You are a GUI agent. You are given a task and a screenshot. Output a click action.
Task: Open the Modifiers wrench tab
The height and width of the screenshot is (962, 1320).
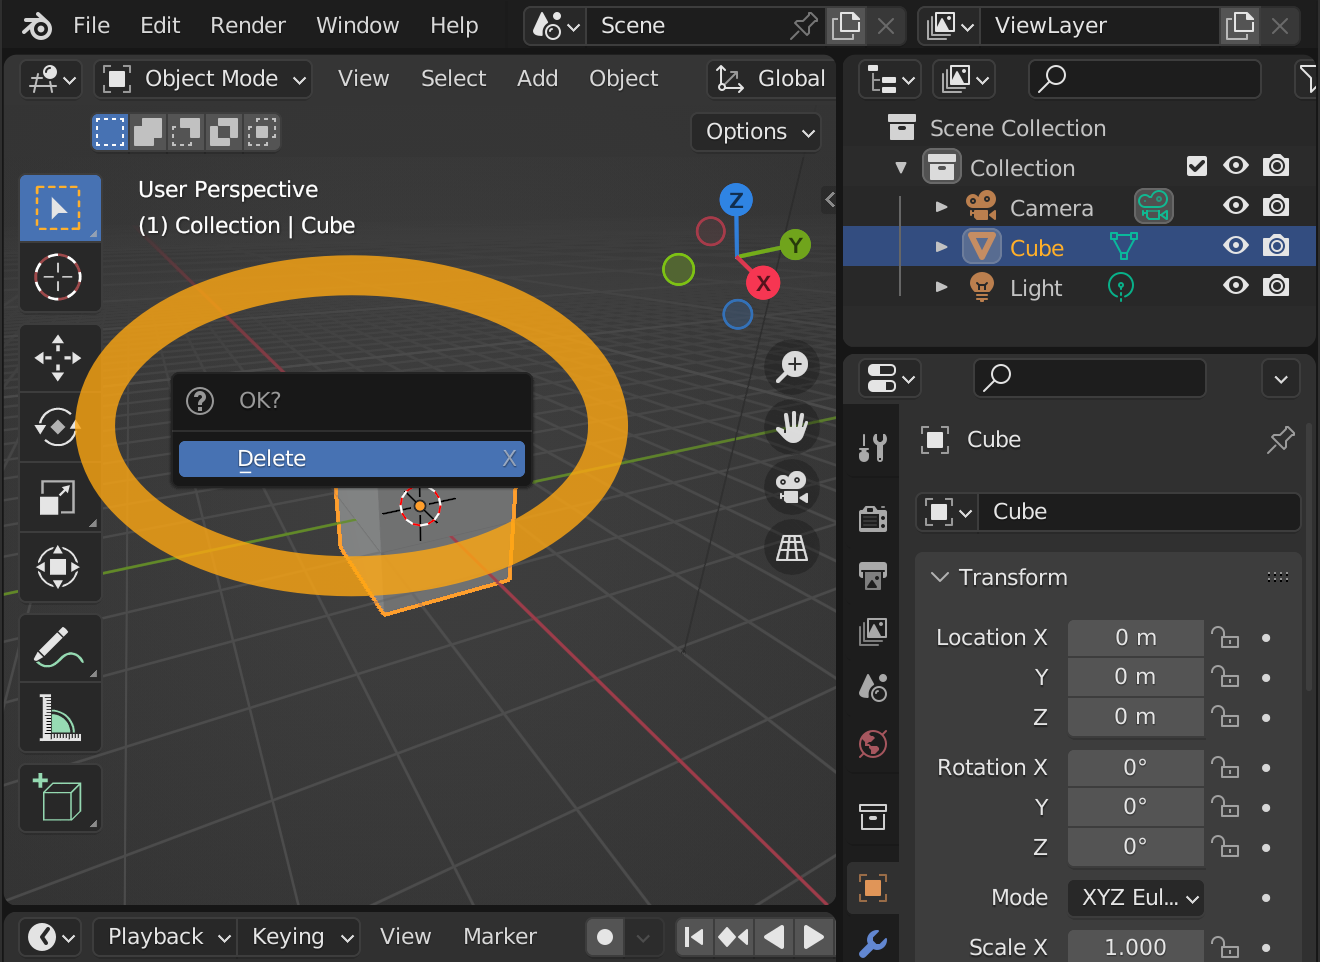point(873,943)
